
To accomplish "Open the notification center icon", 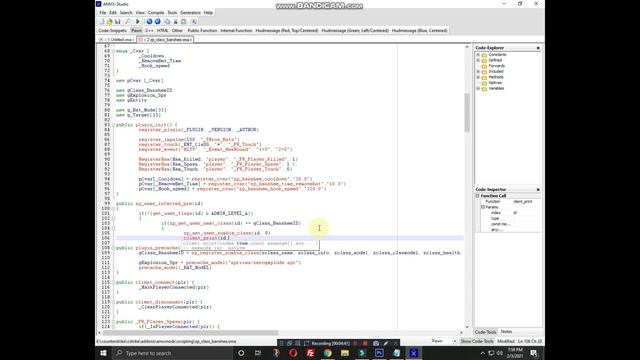I will click(533, 353).
